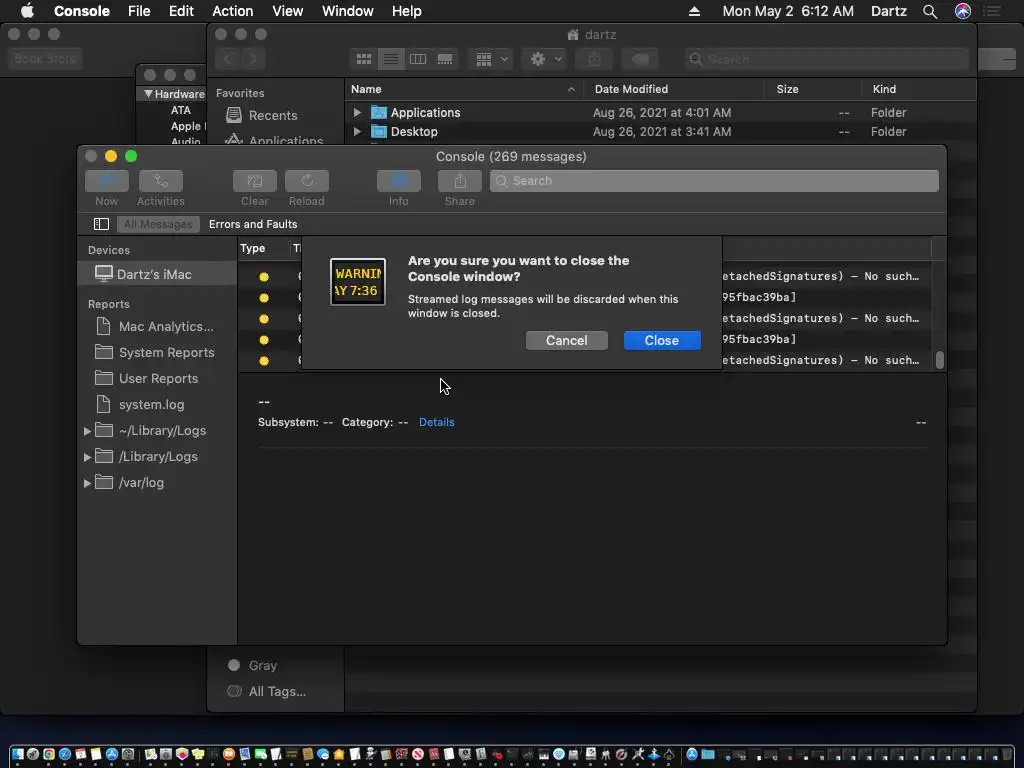This screenshot has width=1024, height=768.
Task: Expand the Applications folder row in Finder
Action: tap(357, 112)
